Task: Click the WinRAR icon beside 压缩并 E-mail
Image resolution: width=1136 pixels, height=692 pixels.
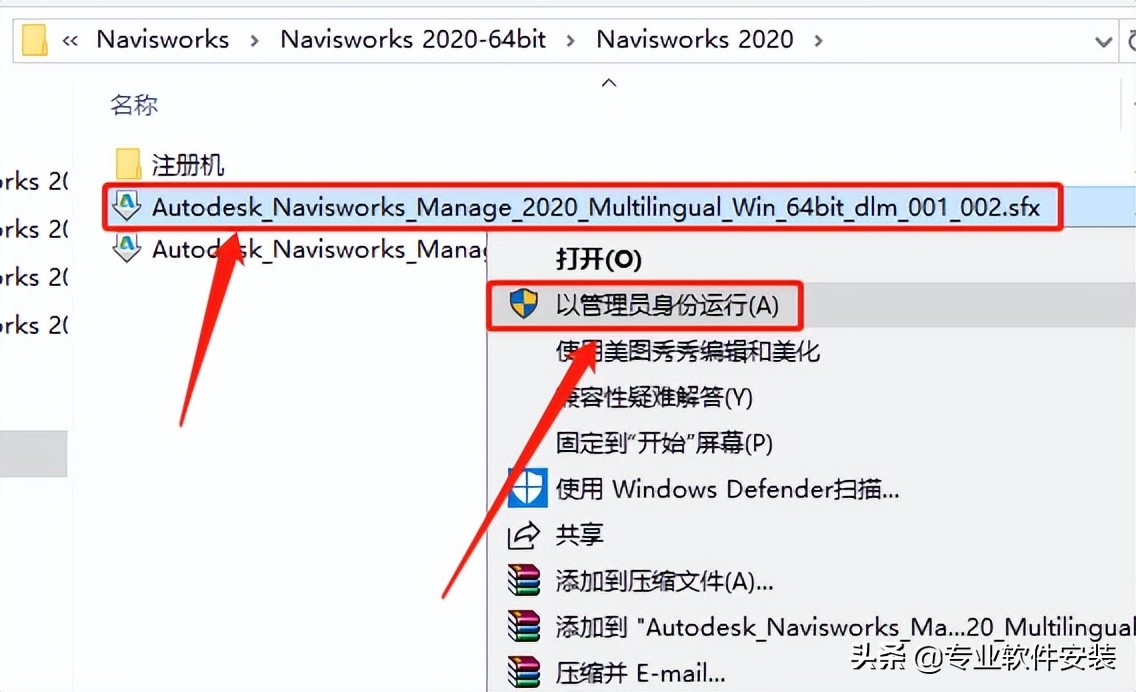Action: pyautogui.click(x=524, y=672)
